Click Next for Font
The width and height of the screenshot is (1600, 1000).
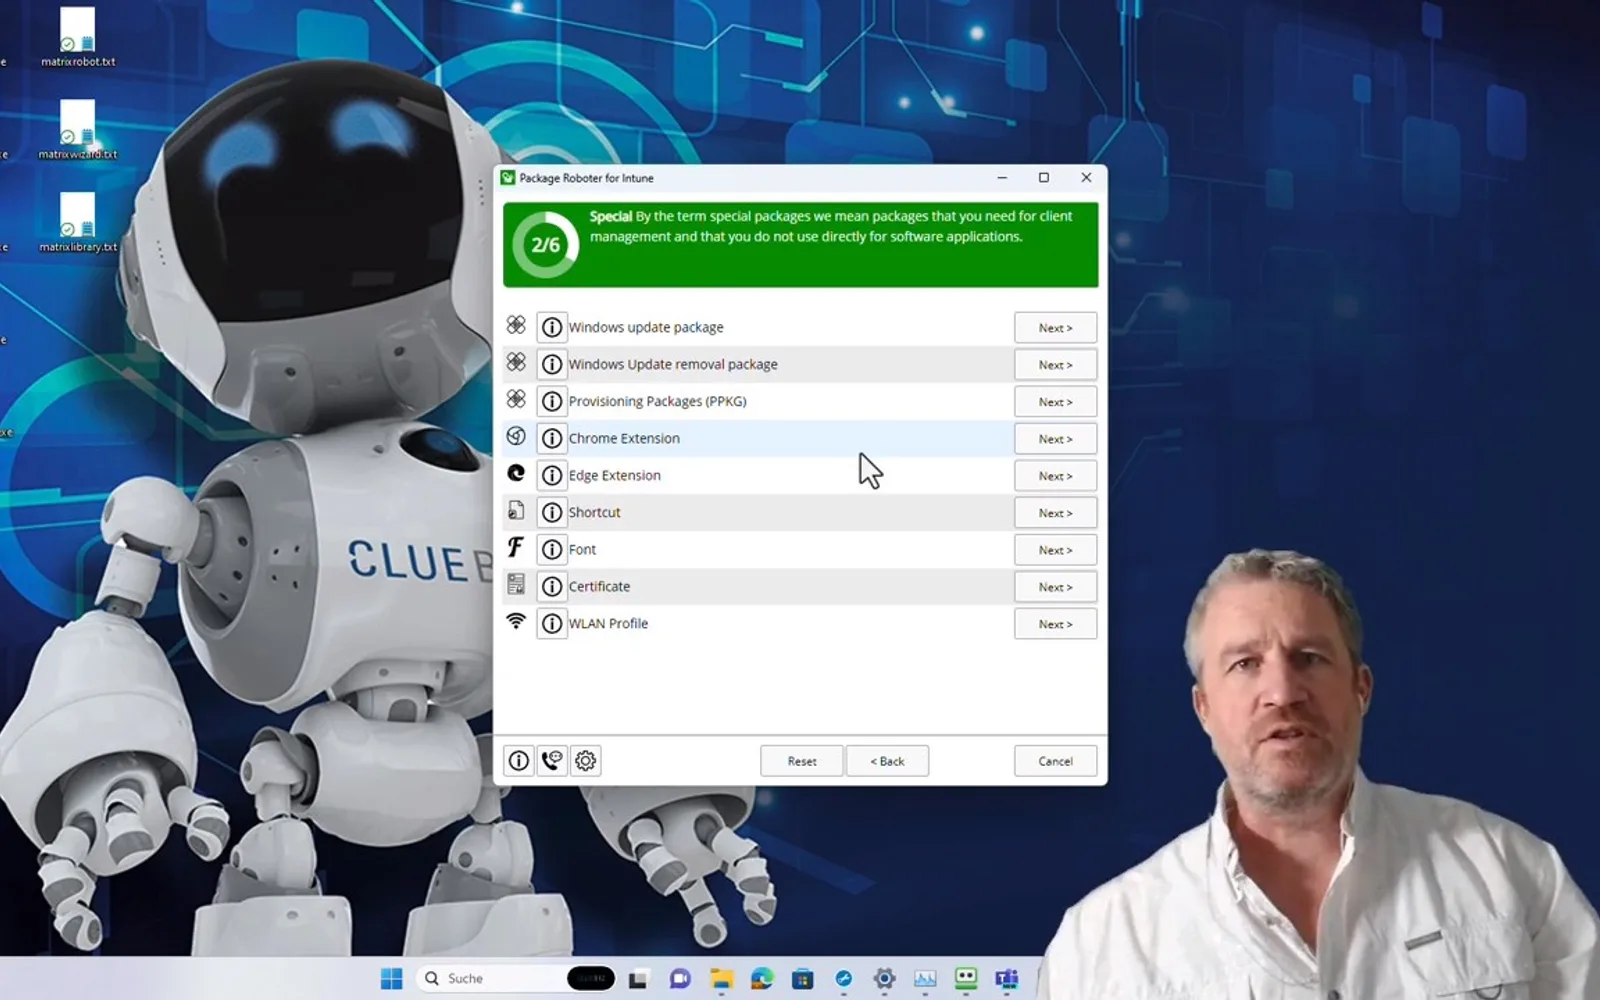(1055, 550)
